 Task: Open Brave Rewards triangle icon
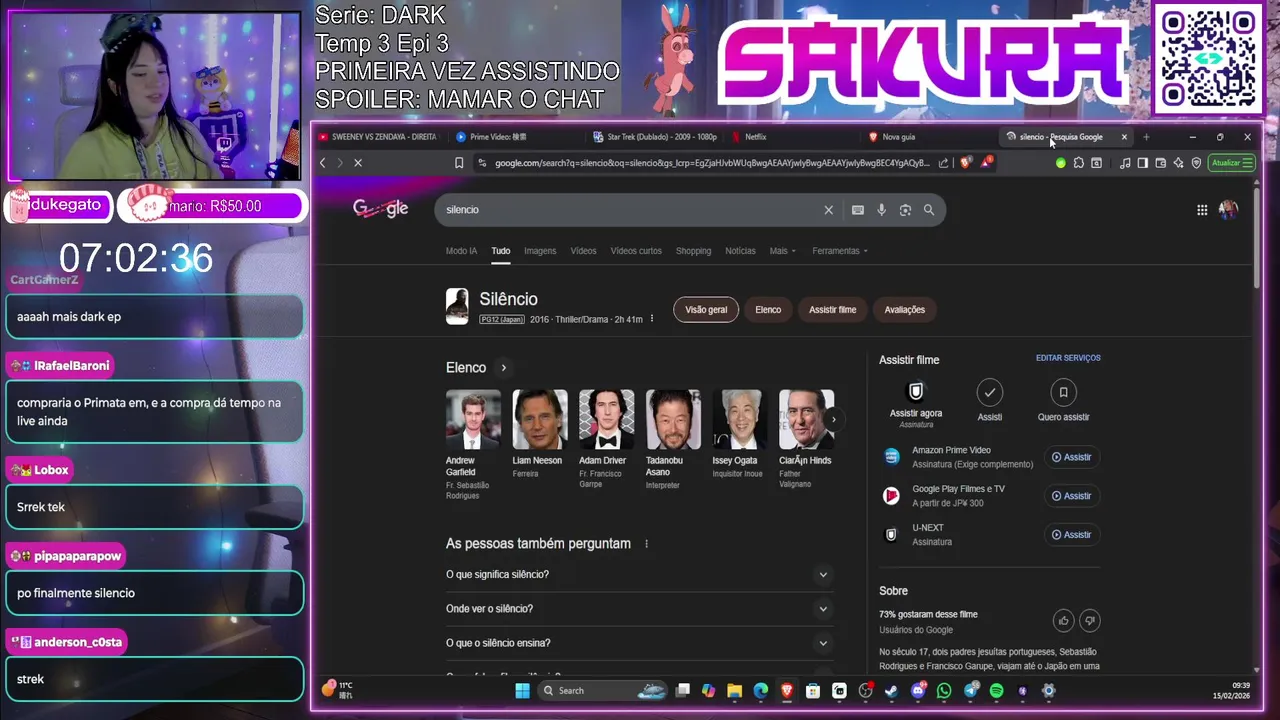[x=986, y=162]
